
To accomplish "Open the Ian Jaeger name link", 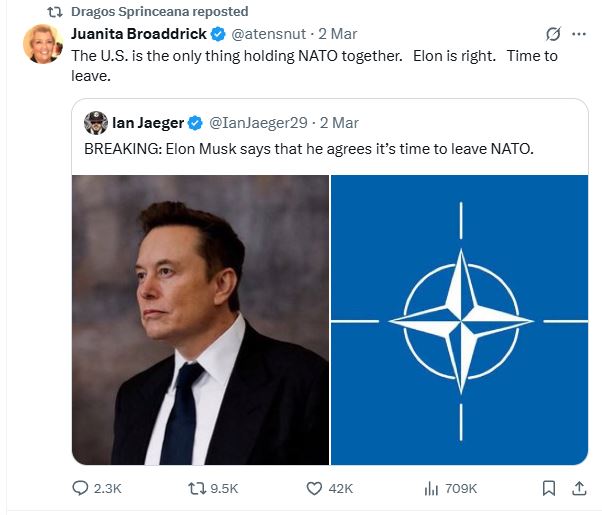I will 147,123.
